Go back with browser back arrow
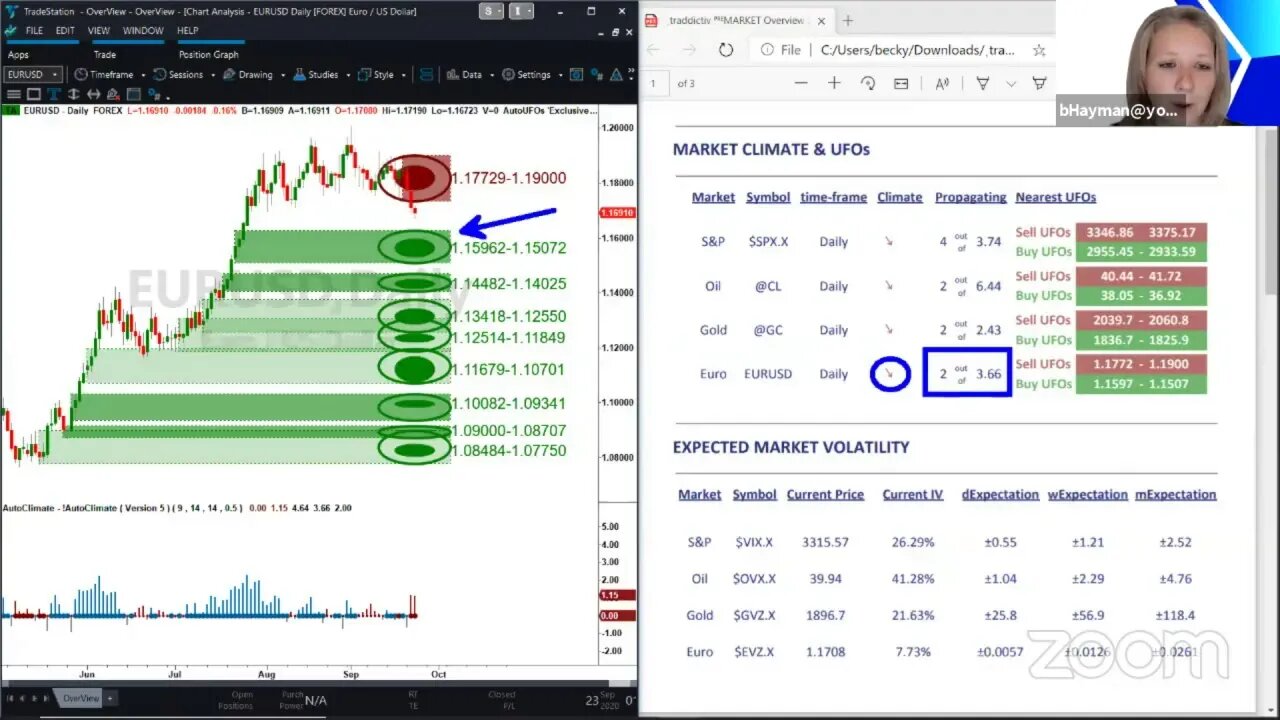Viewport: 1280px width, 720px height. [x=653, y=49]
